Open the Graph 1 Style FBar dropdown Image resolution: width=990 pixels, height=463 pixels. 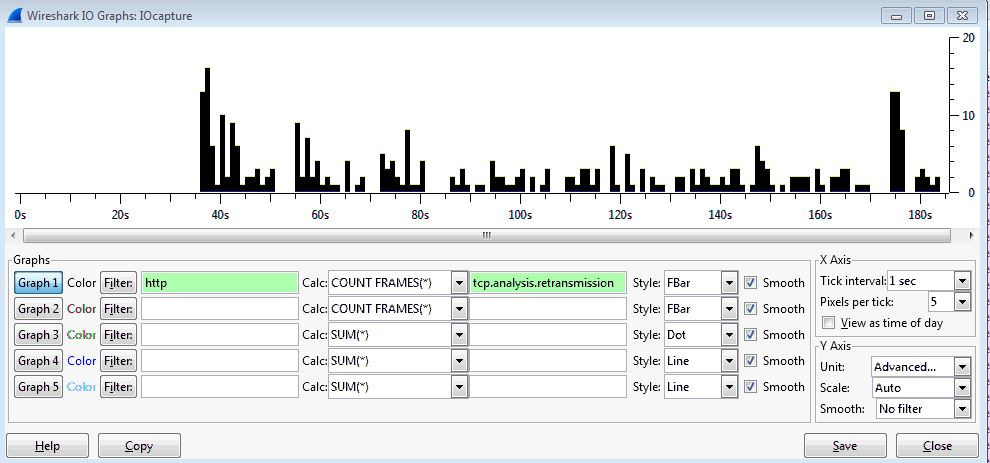point(729,283)
